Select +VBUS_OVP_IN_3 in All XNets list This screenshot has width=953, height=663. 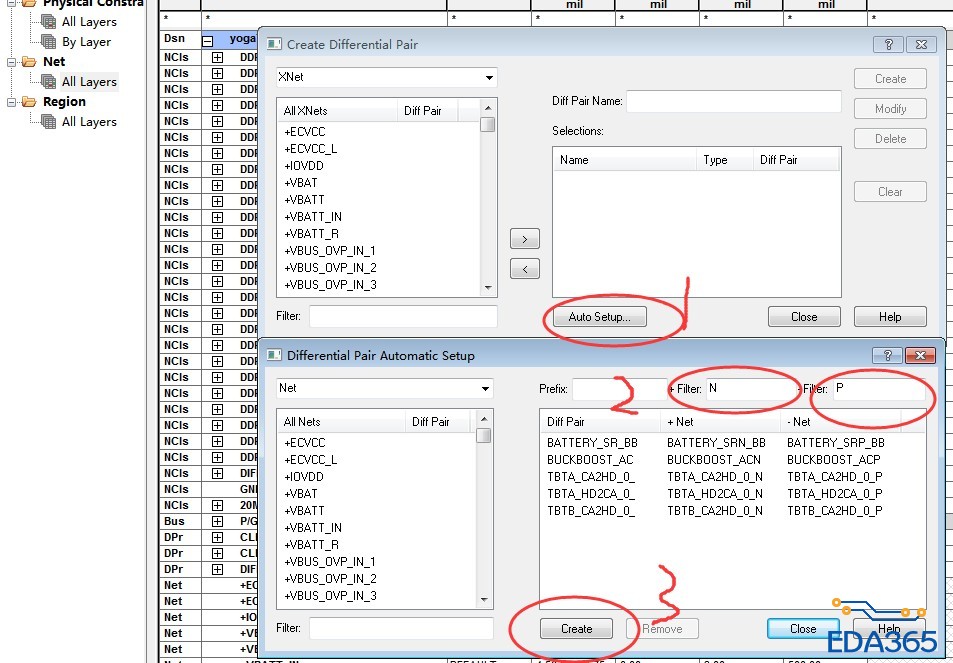click(330, 285)
